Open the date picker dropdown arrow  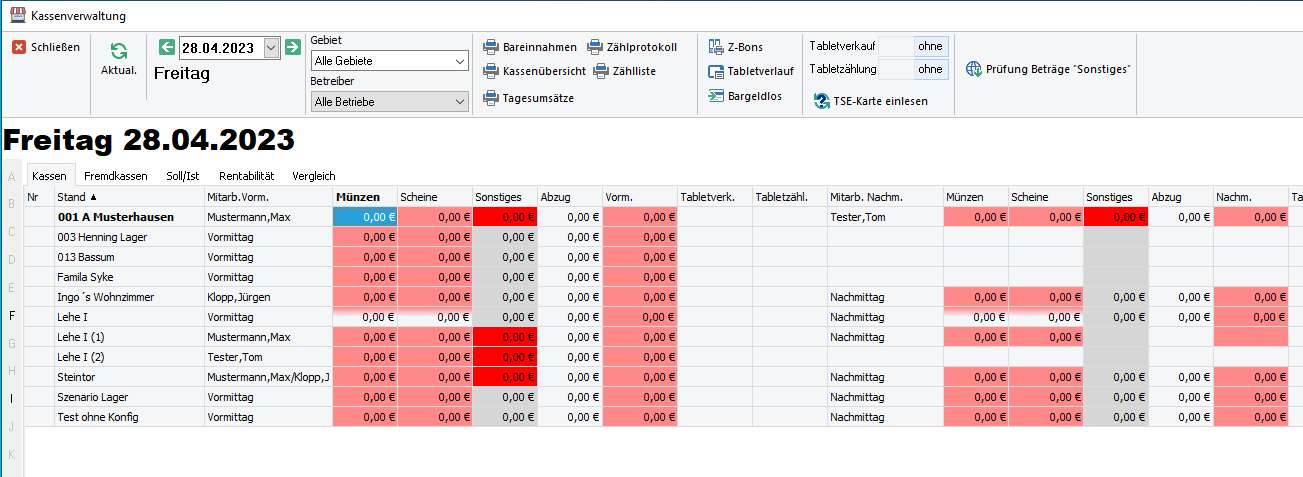coord(272,48)
